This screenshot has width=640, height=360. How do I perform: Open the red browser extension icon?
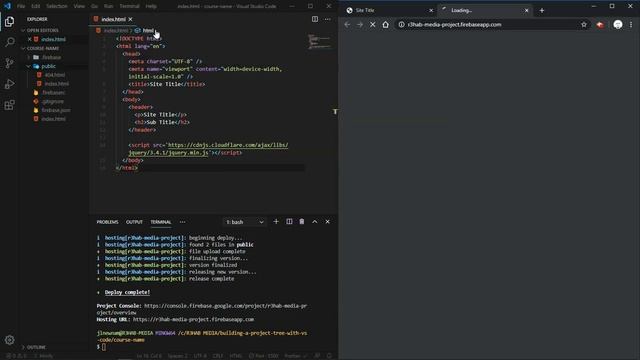600,24
